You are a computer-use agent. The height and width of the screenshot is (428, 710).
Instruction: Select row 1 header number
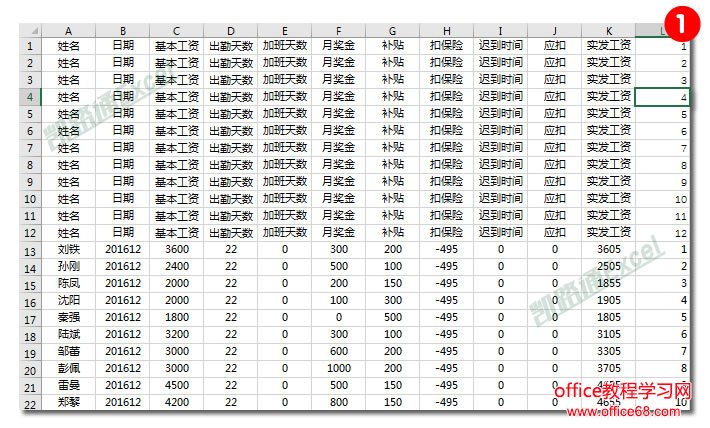pos(30,46)
